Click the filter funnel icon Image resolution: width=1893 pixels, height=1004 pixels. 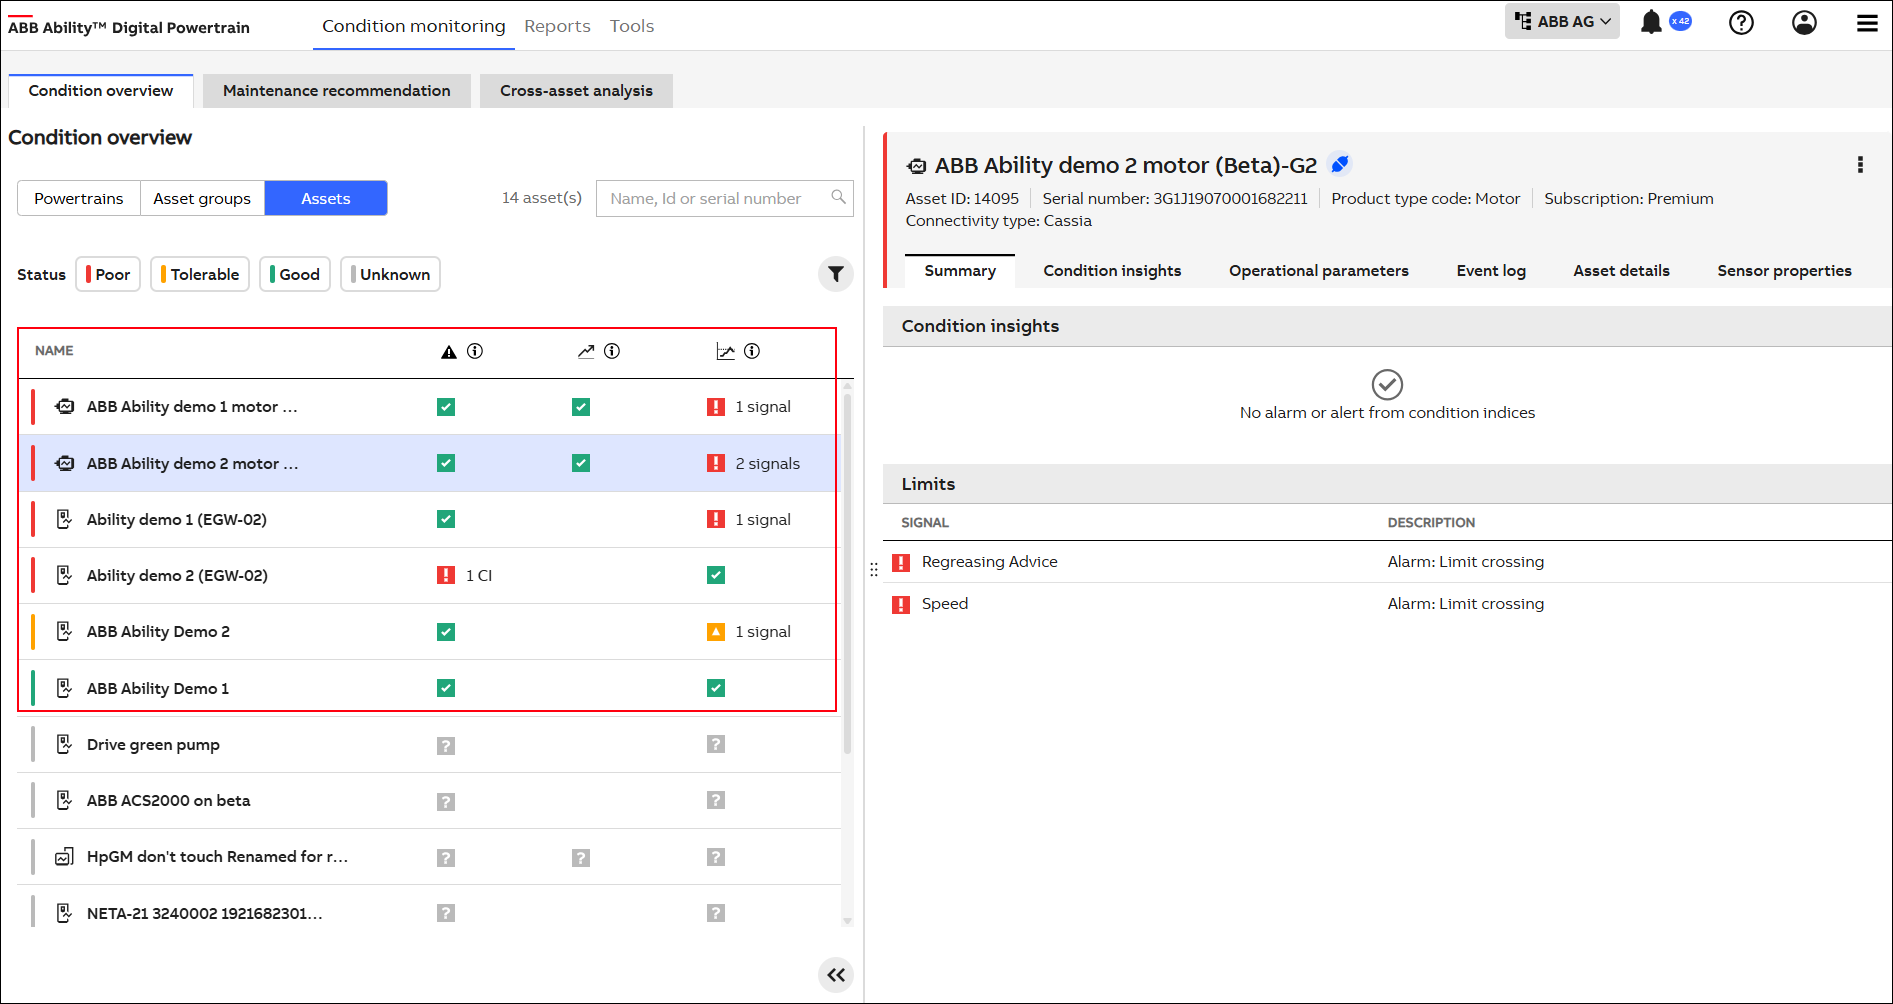pos(836,274)
